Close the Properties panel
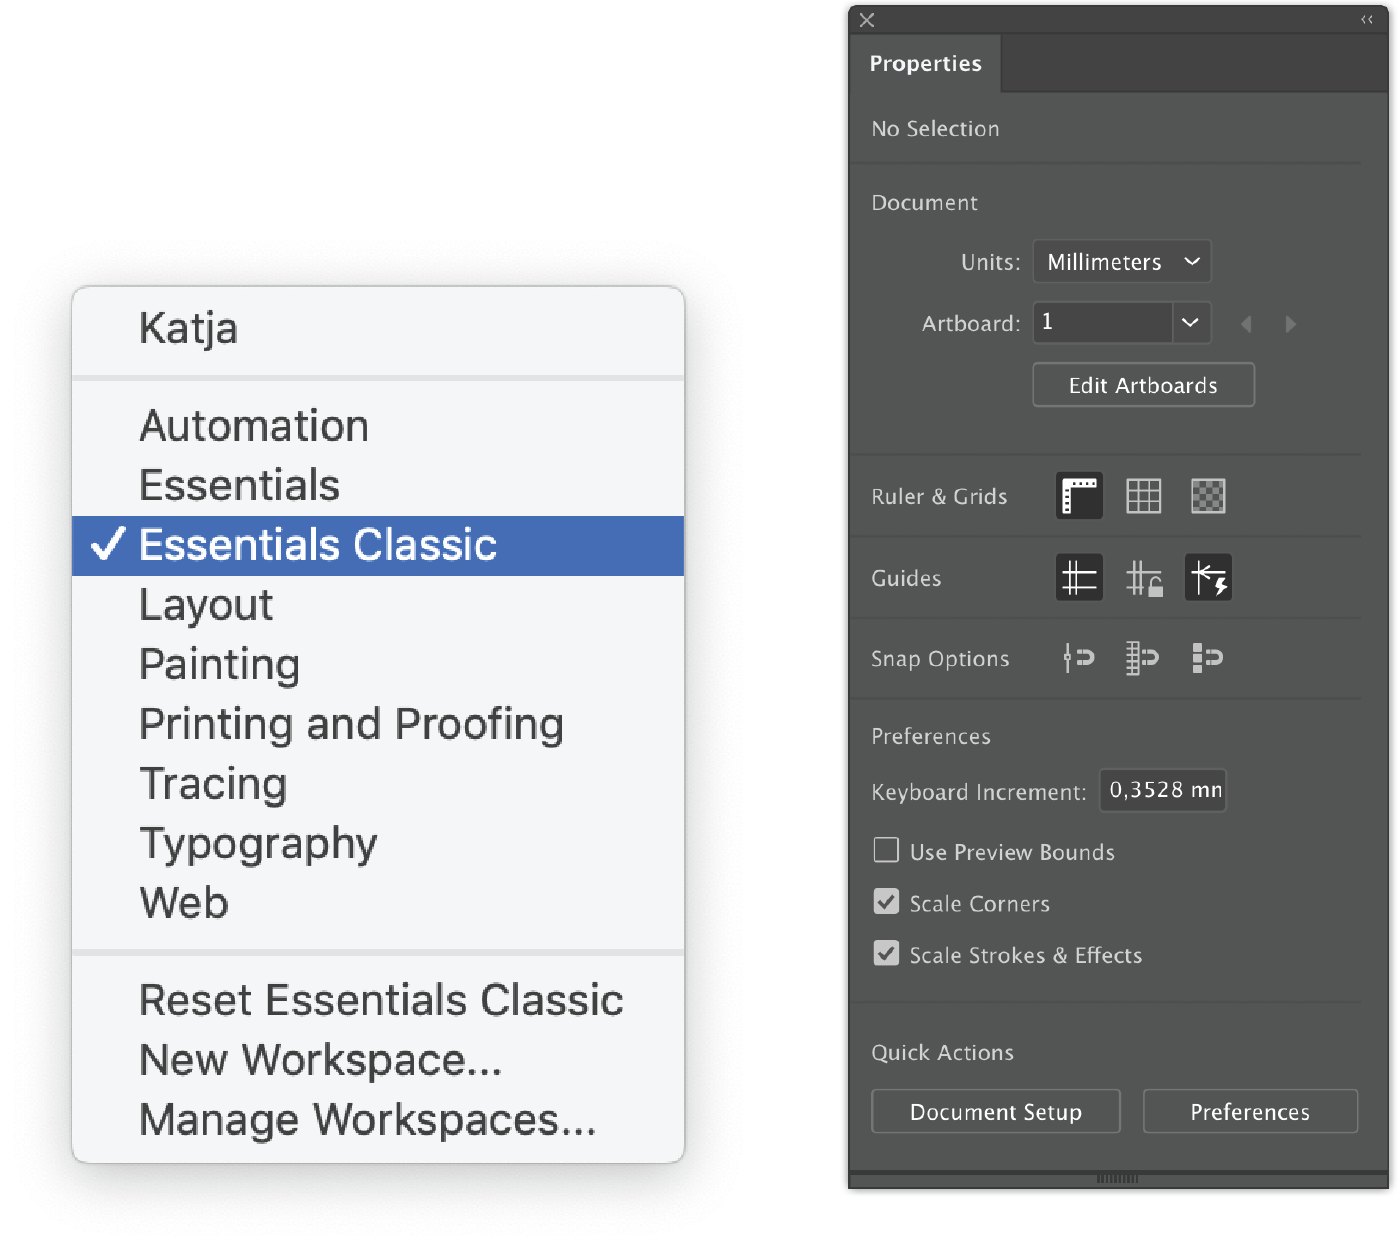 point(867,20)
